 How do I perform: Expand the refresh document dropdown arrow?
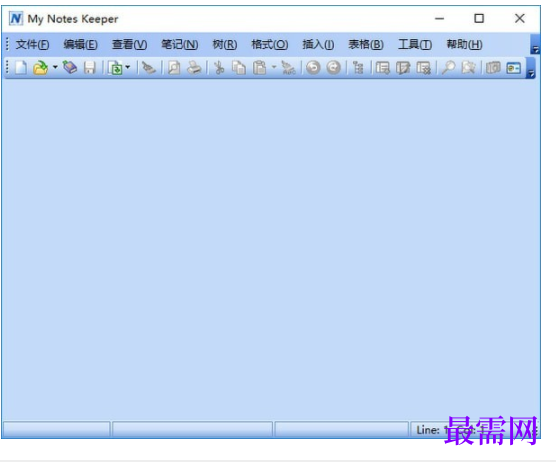tap(128, 67)
